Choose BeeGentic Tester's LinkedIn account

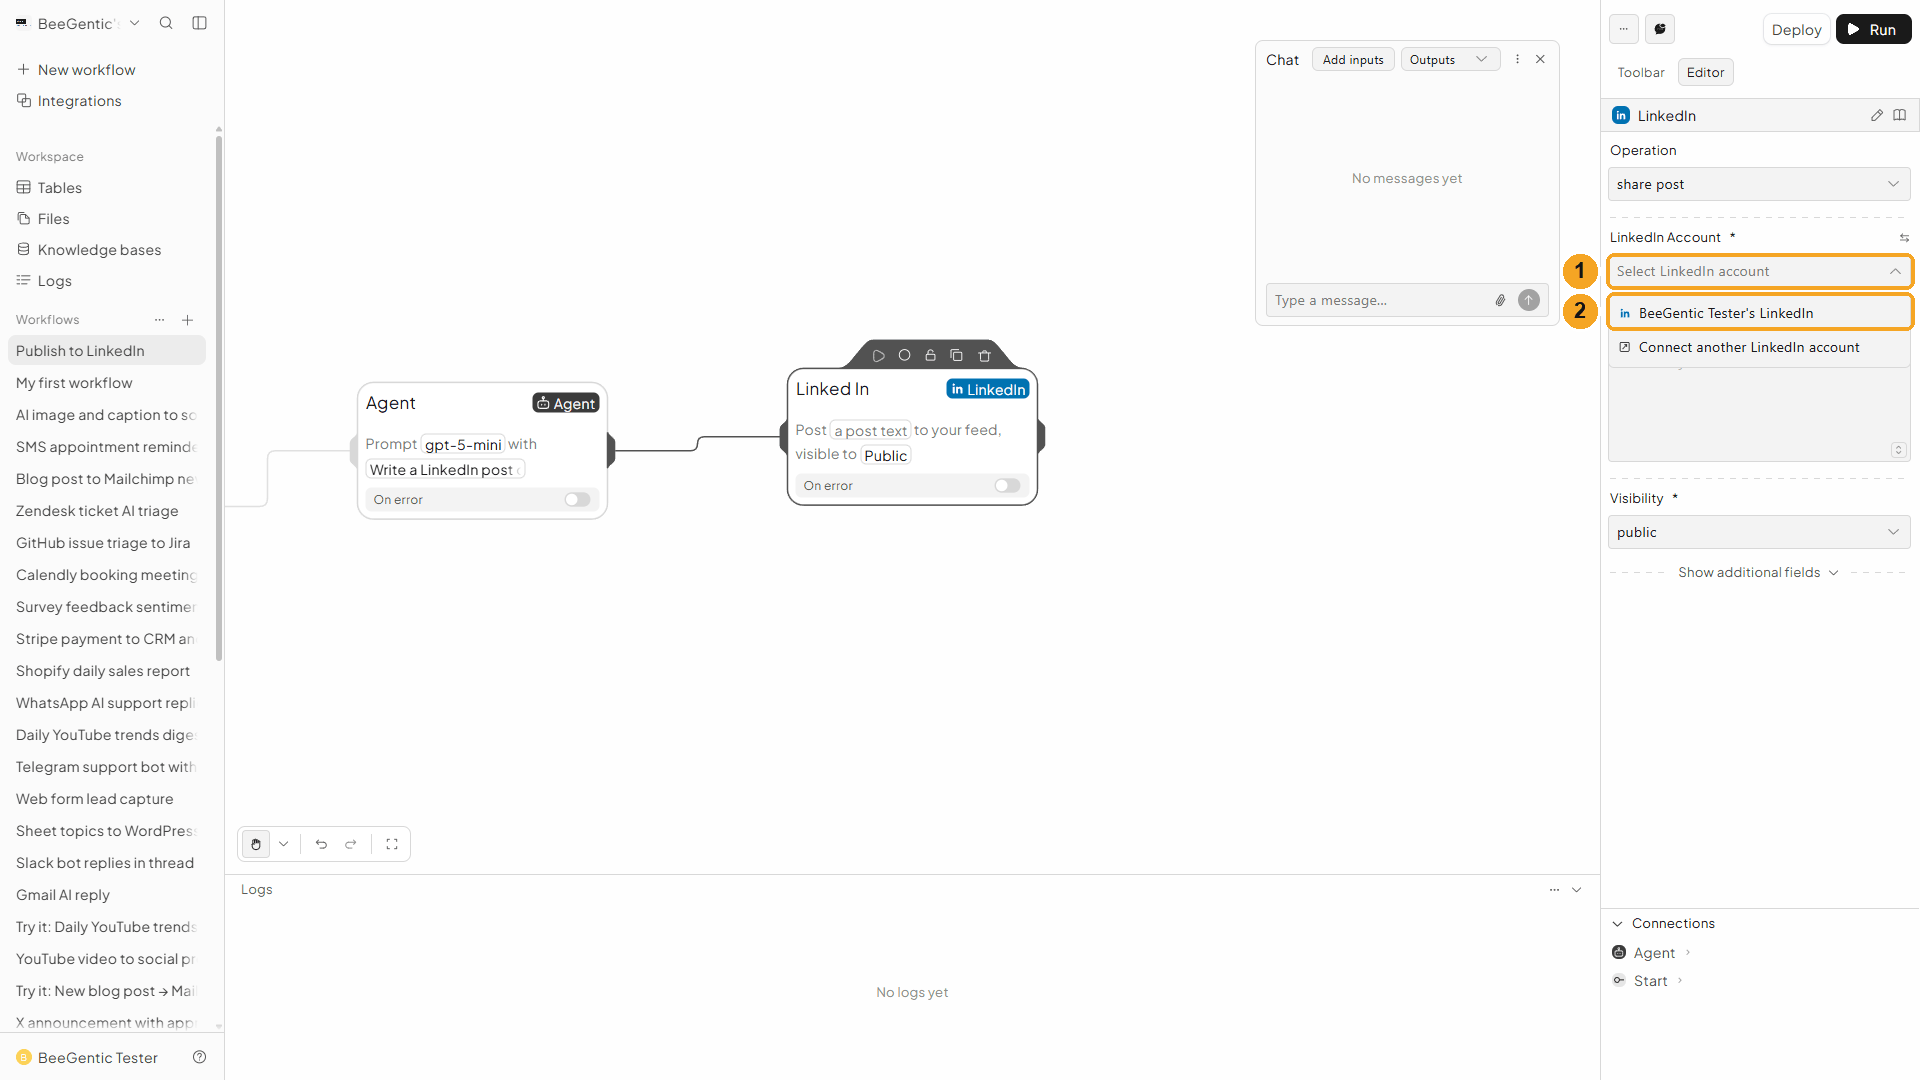coord(1759,313)
